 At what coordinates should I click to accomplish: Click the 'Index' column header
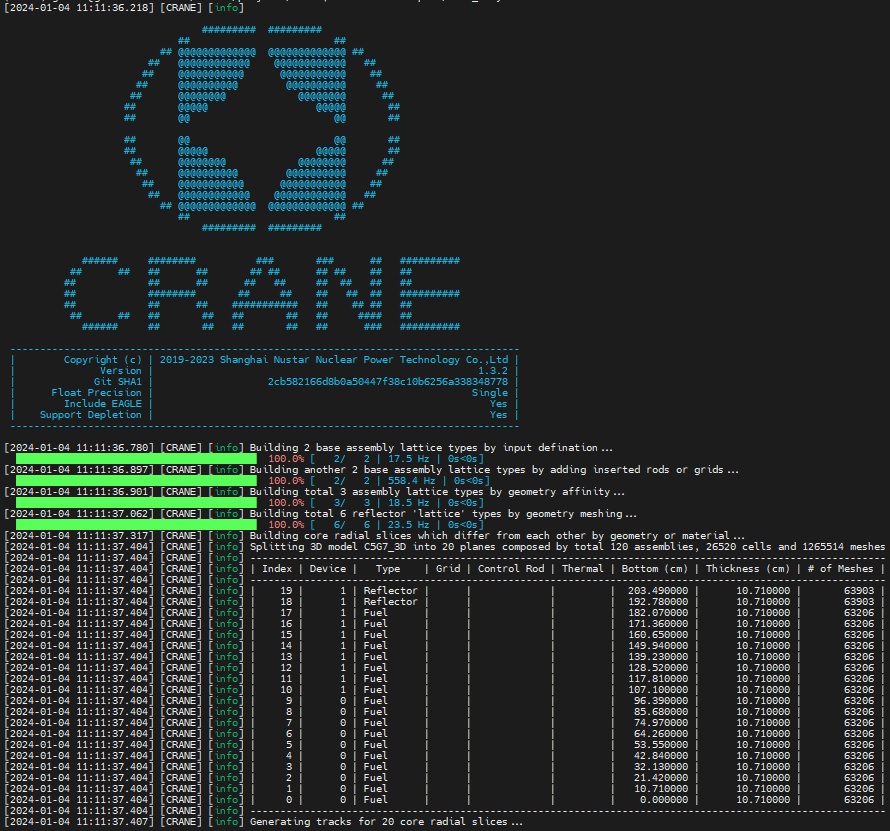tap(277, 569)
